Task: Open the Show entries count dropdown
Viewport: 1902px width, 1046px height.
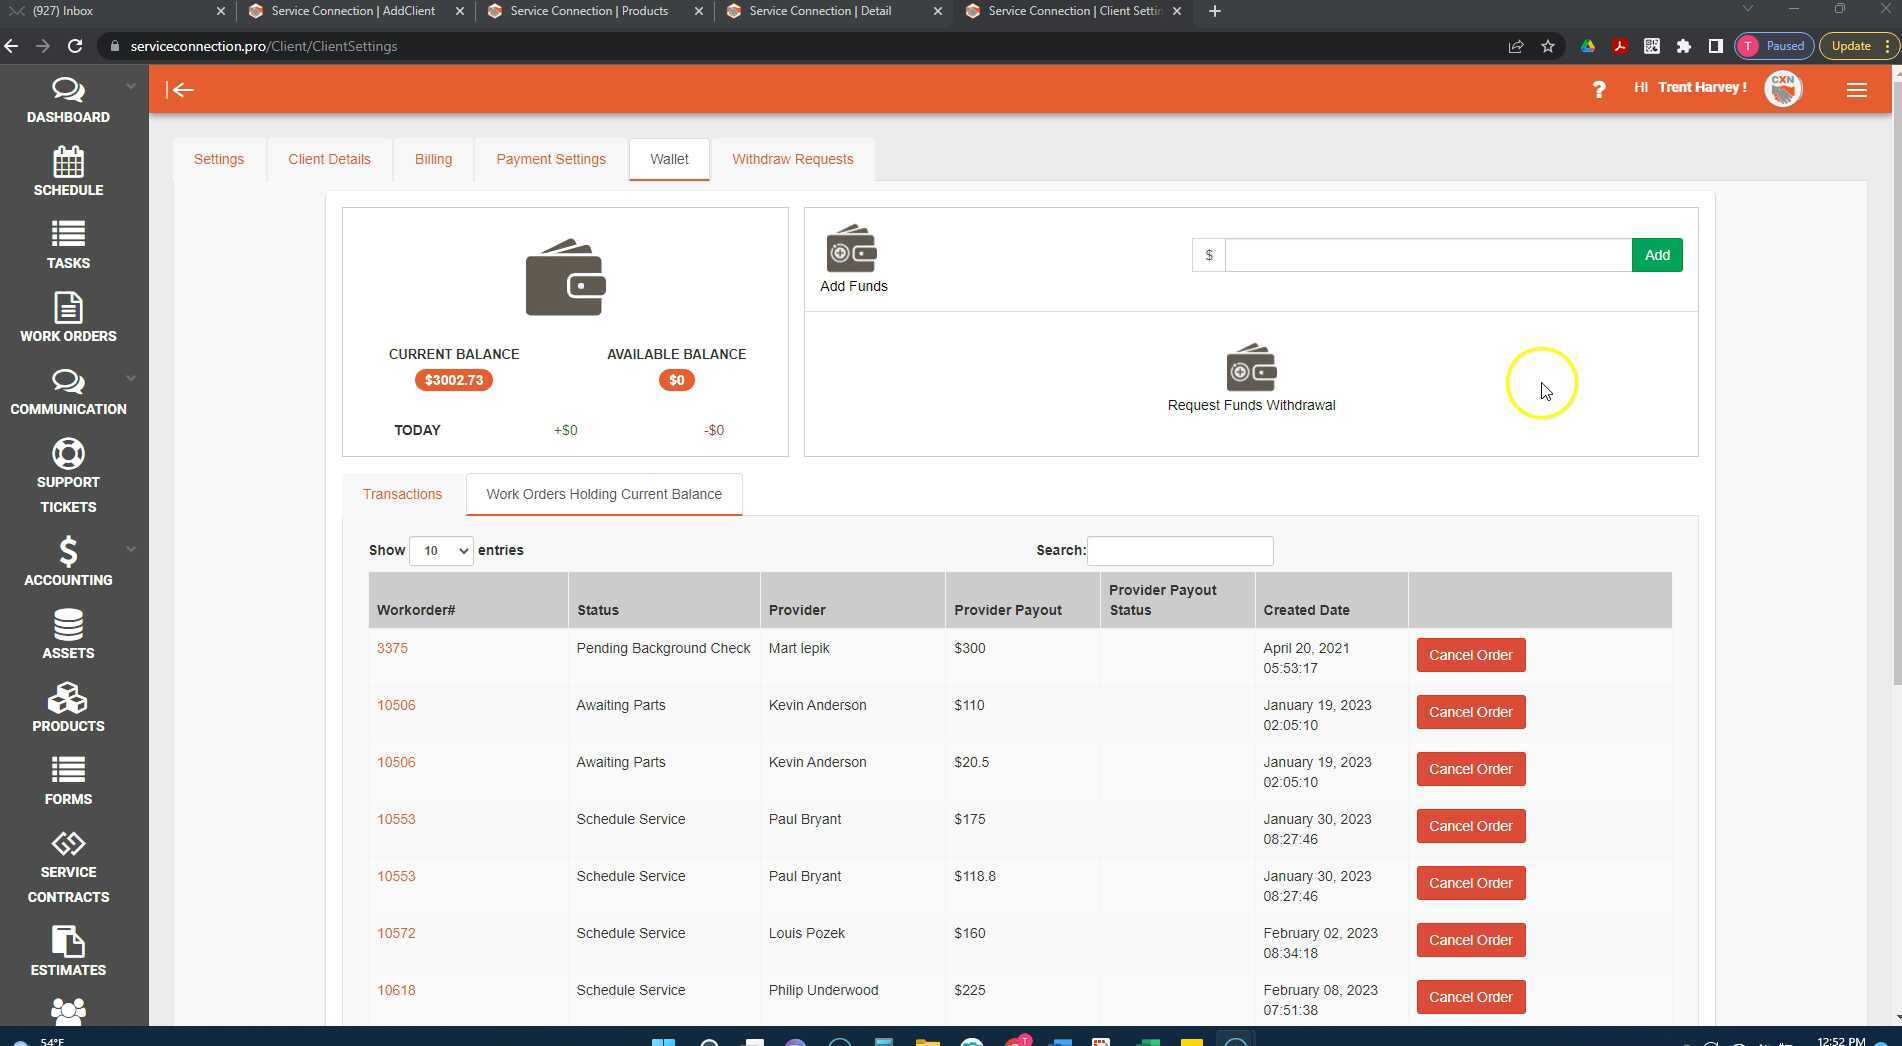Action: point(441,551)
